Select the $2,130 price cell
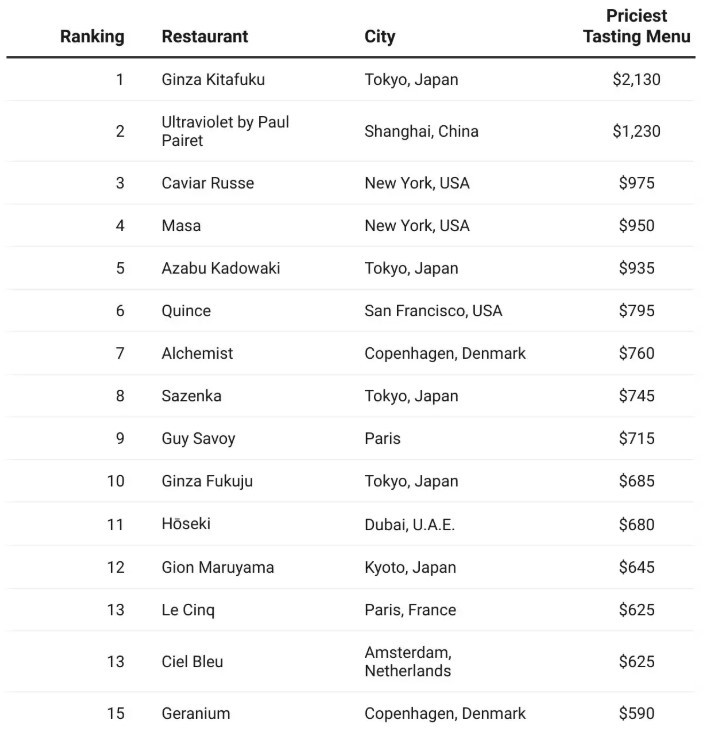The image size is (704, 754). click(x=637, y=79)
